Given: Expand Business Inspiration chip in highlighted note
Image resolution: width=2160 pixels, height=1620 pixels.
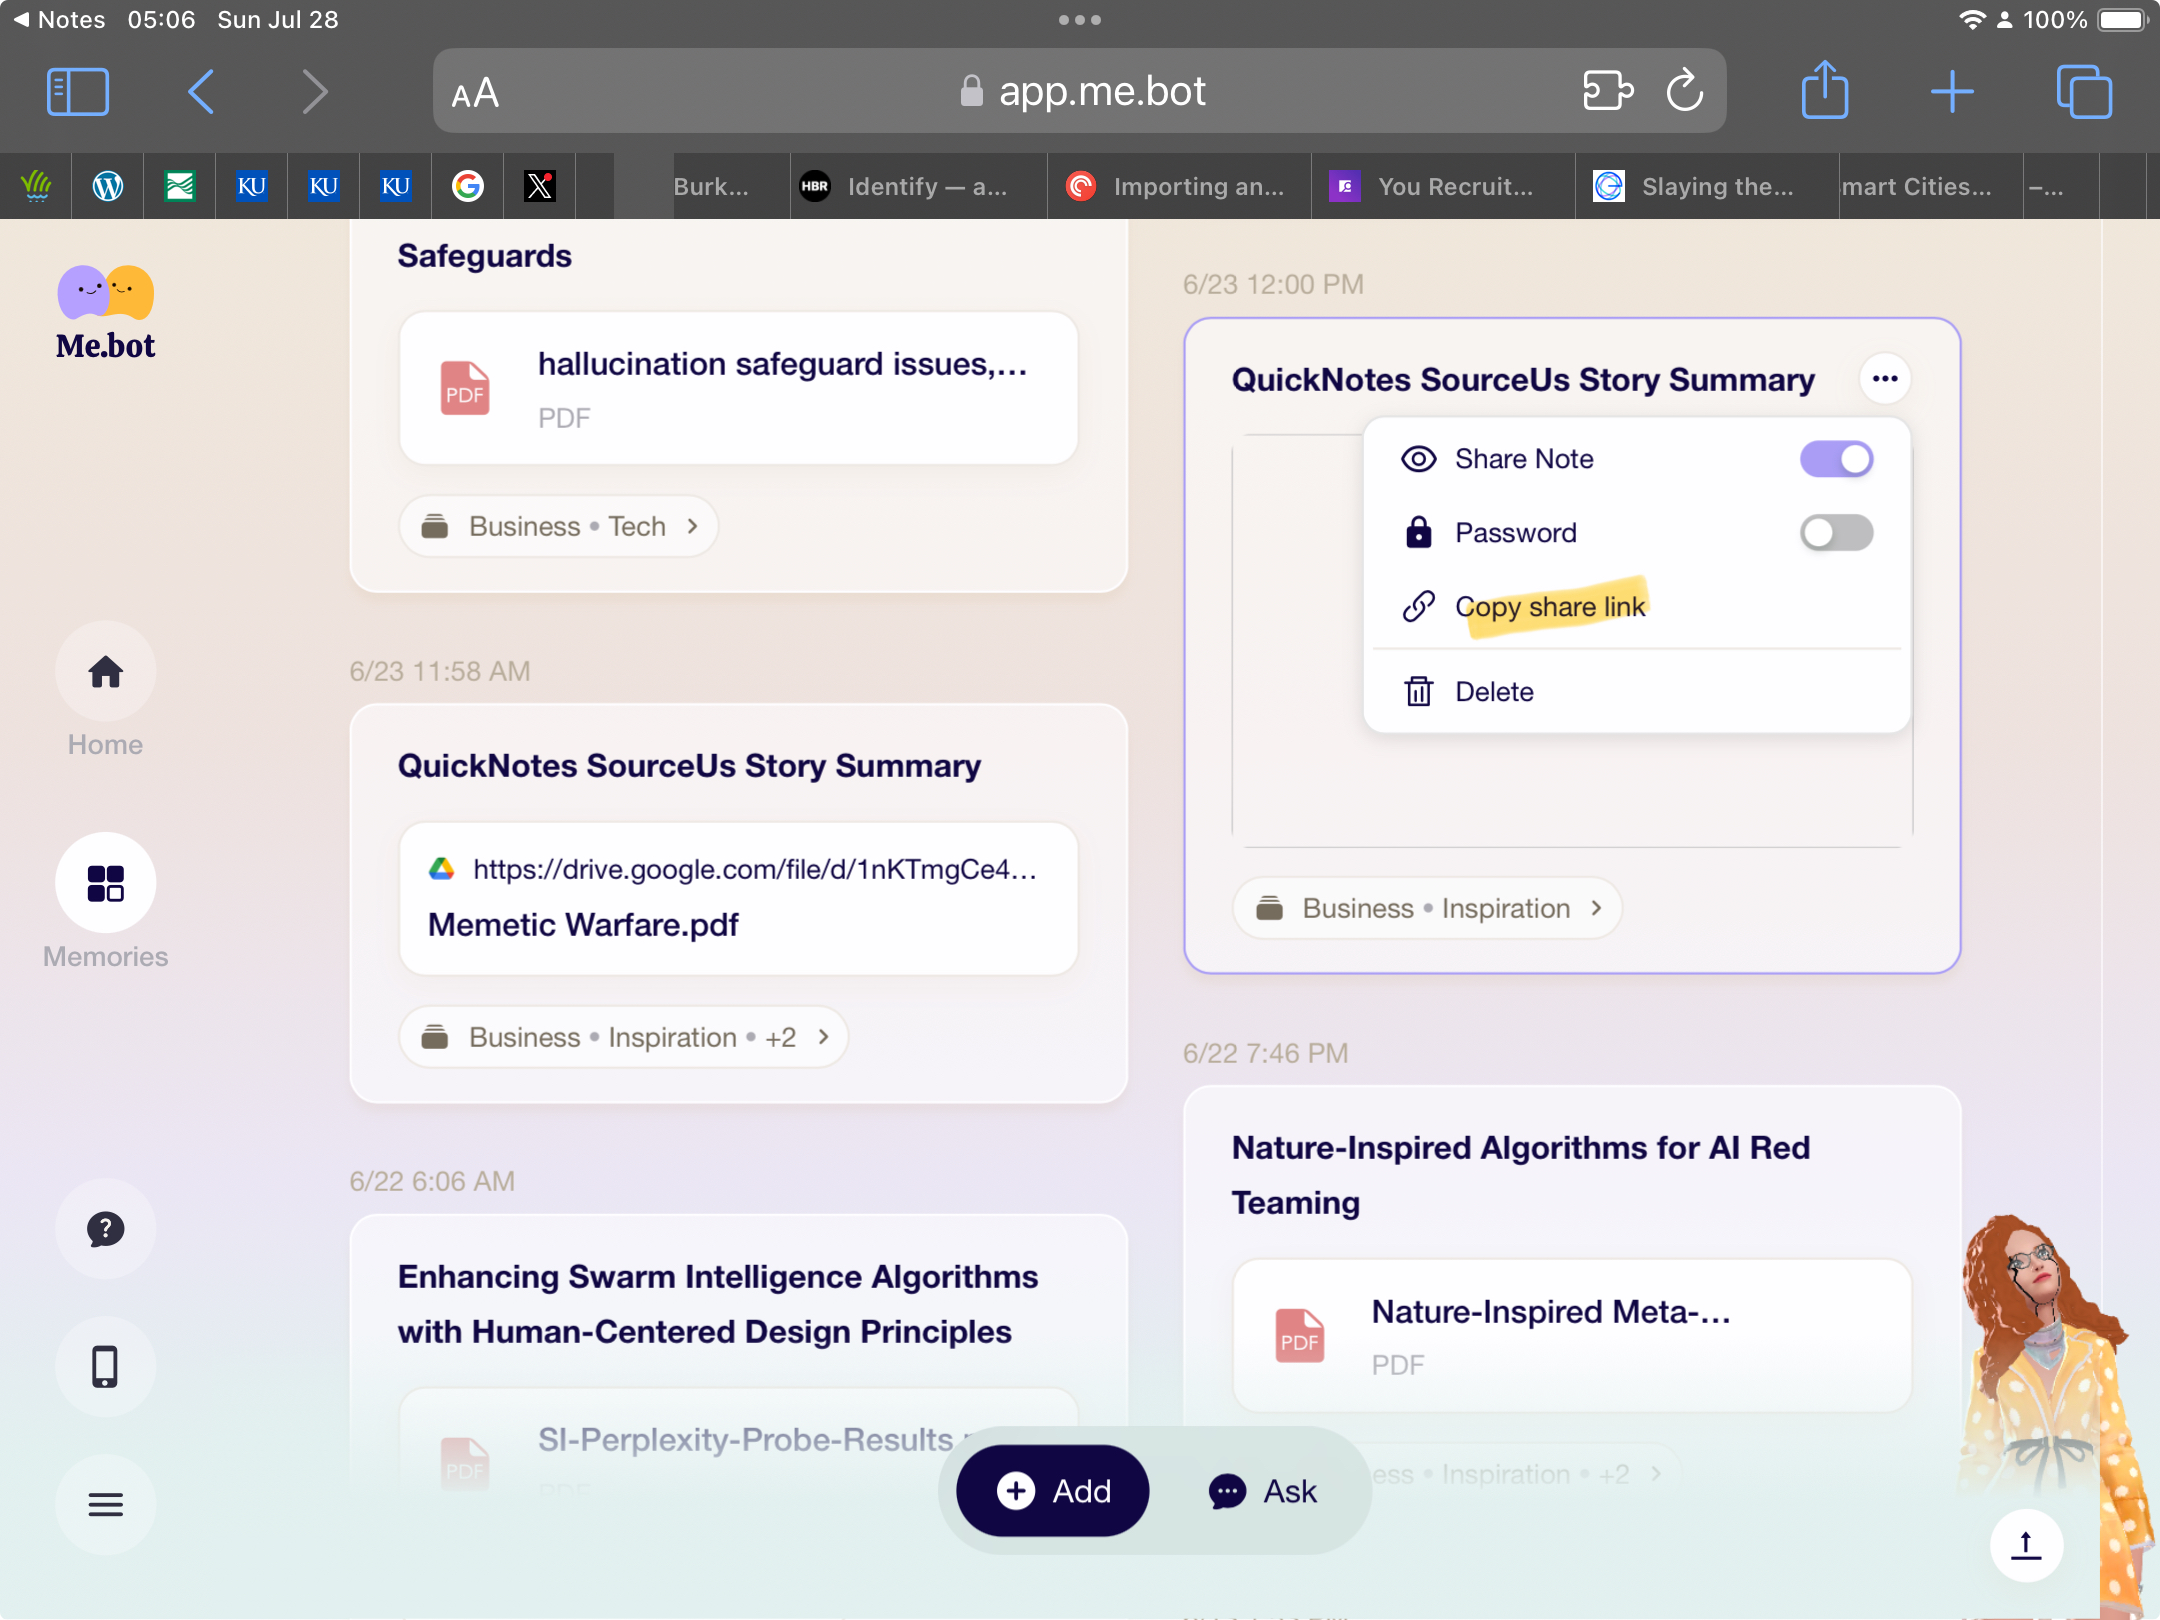Looking at the screenshot, I should pyautogui.click(x=1426, y=908).
